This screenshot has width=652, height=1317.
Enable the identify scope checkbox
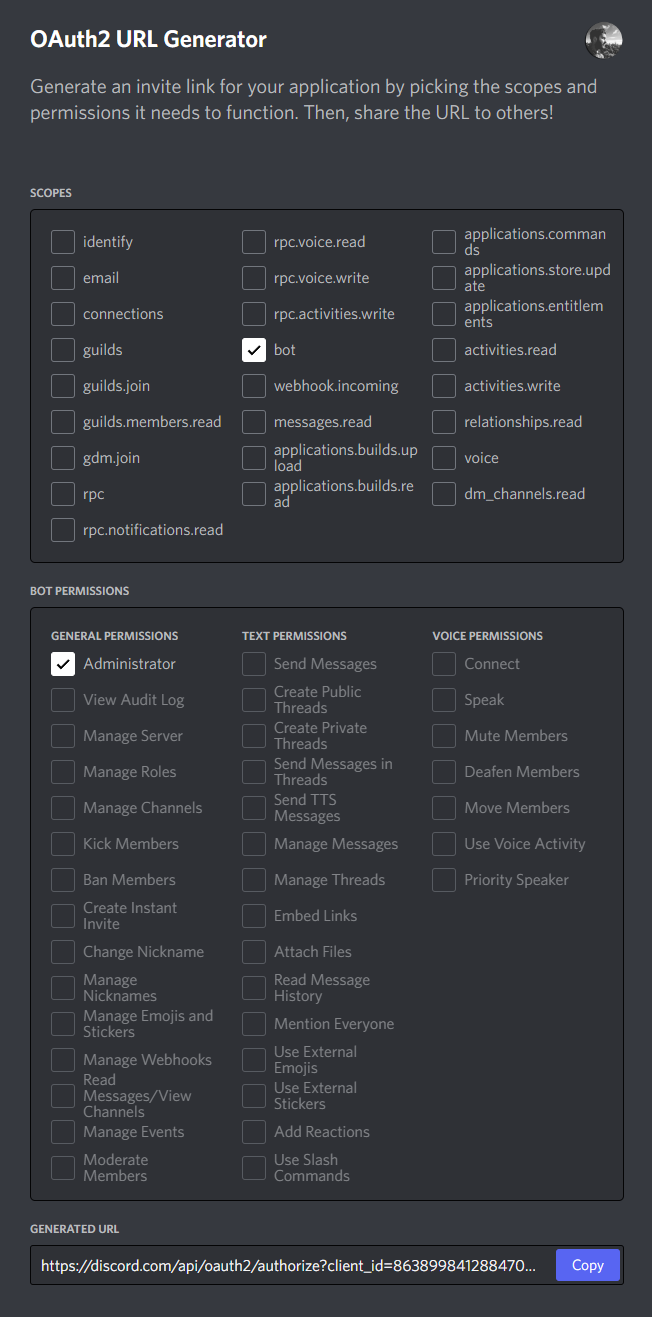click(62, 241)
